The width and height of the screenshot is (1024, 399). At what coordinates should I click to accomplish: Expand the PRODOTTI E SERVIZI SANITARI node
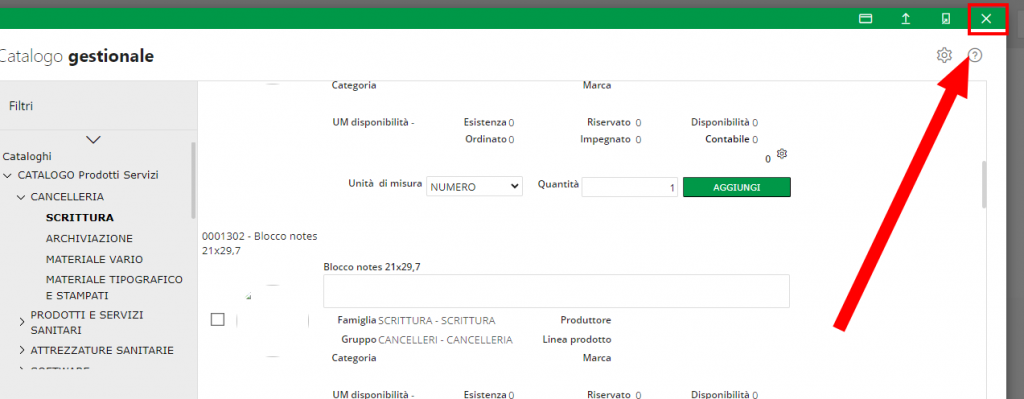point(22,322)
